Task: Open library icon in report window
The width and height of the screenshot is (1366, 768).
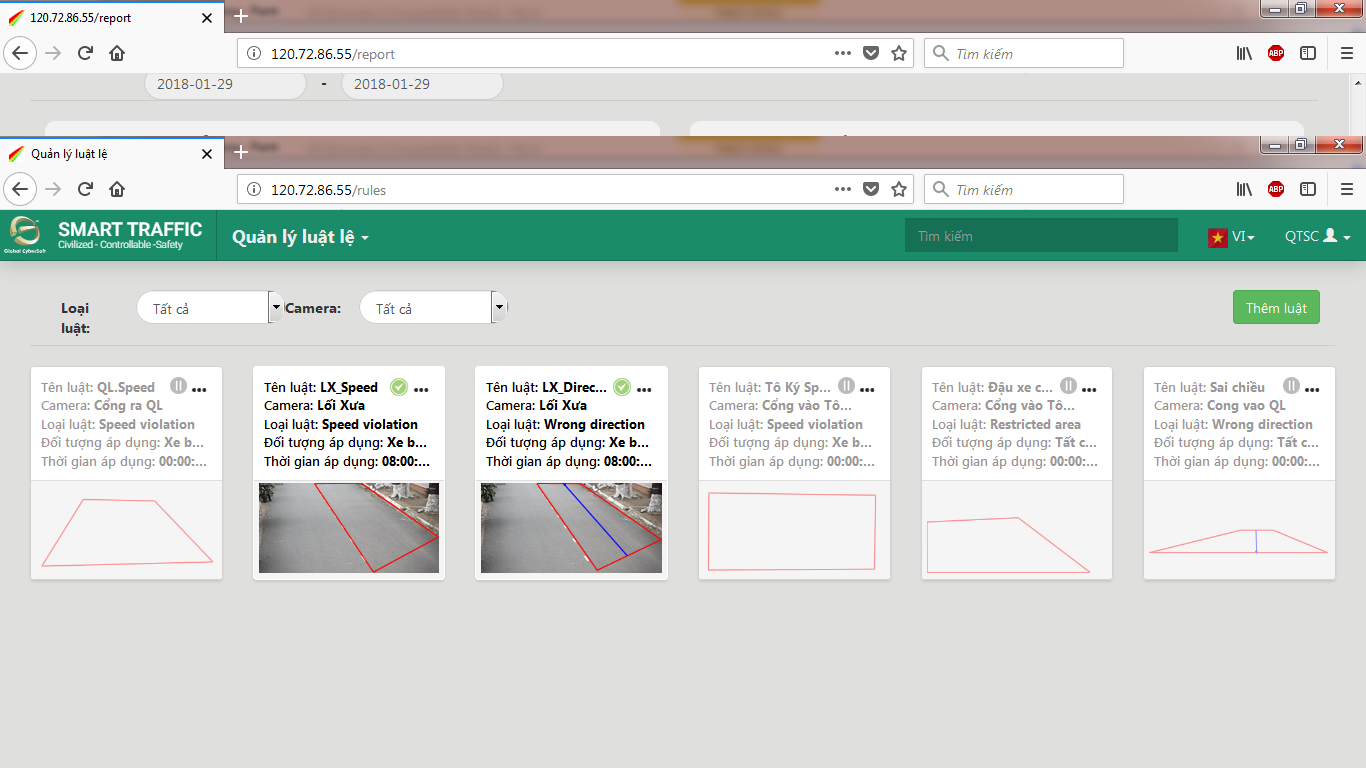Action: (1244, 53)
